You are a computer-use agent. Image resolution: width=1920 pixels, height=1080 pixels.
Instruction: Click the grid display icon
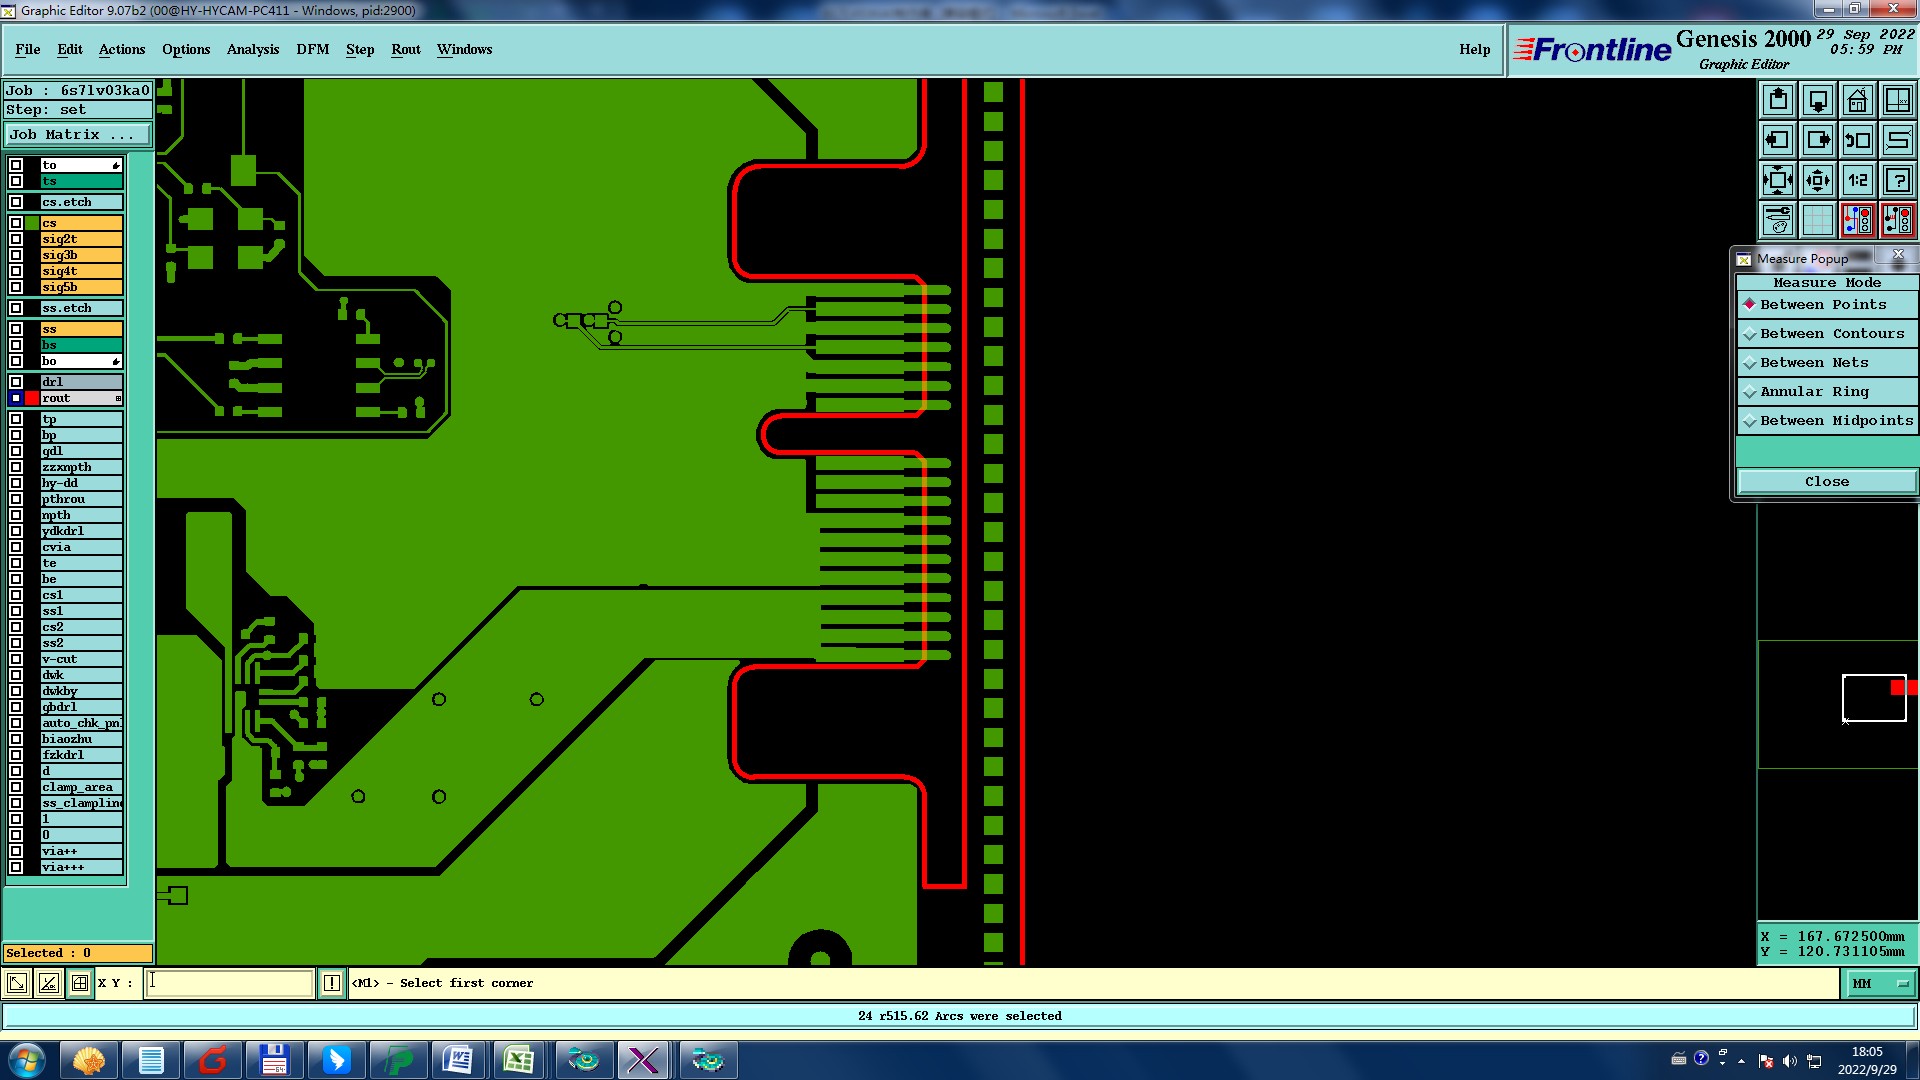(x=1817, y=220)
